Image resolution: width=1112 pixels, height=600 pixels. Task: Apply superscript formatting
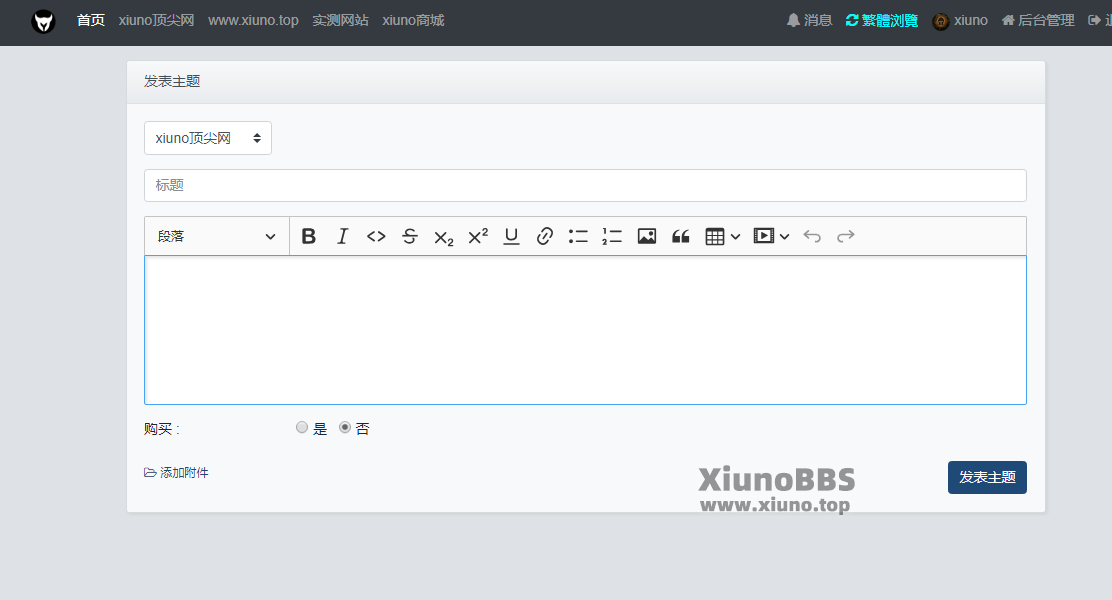click(478, 235)
